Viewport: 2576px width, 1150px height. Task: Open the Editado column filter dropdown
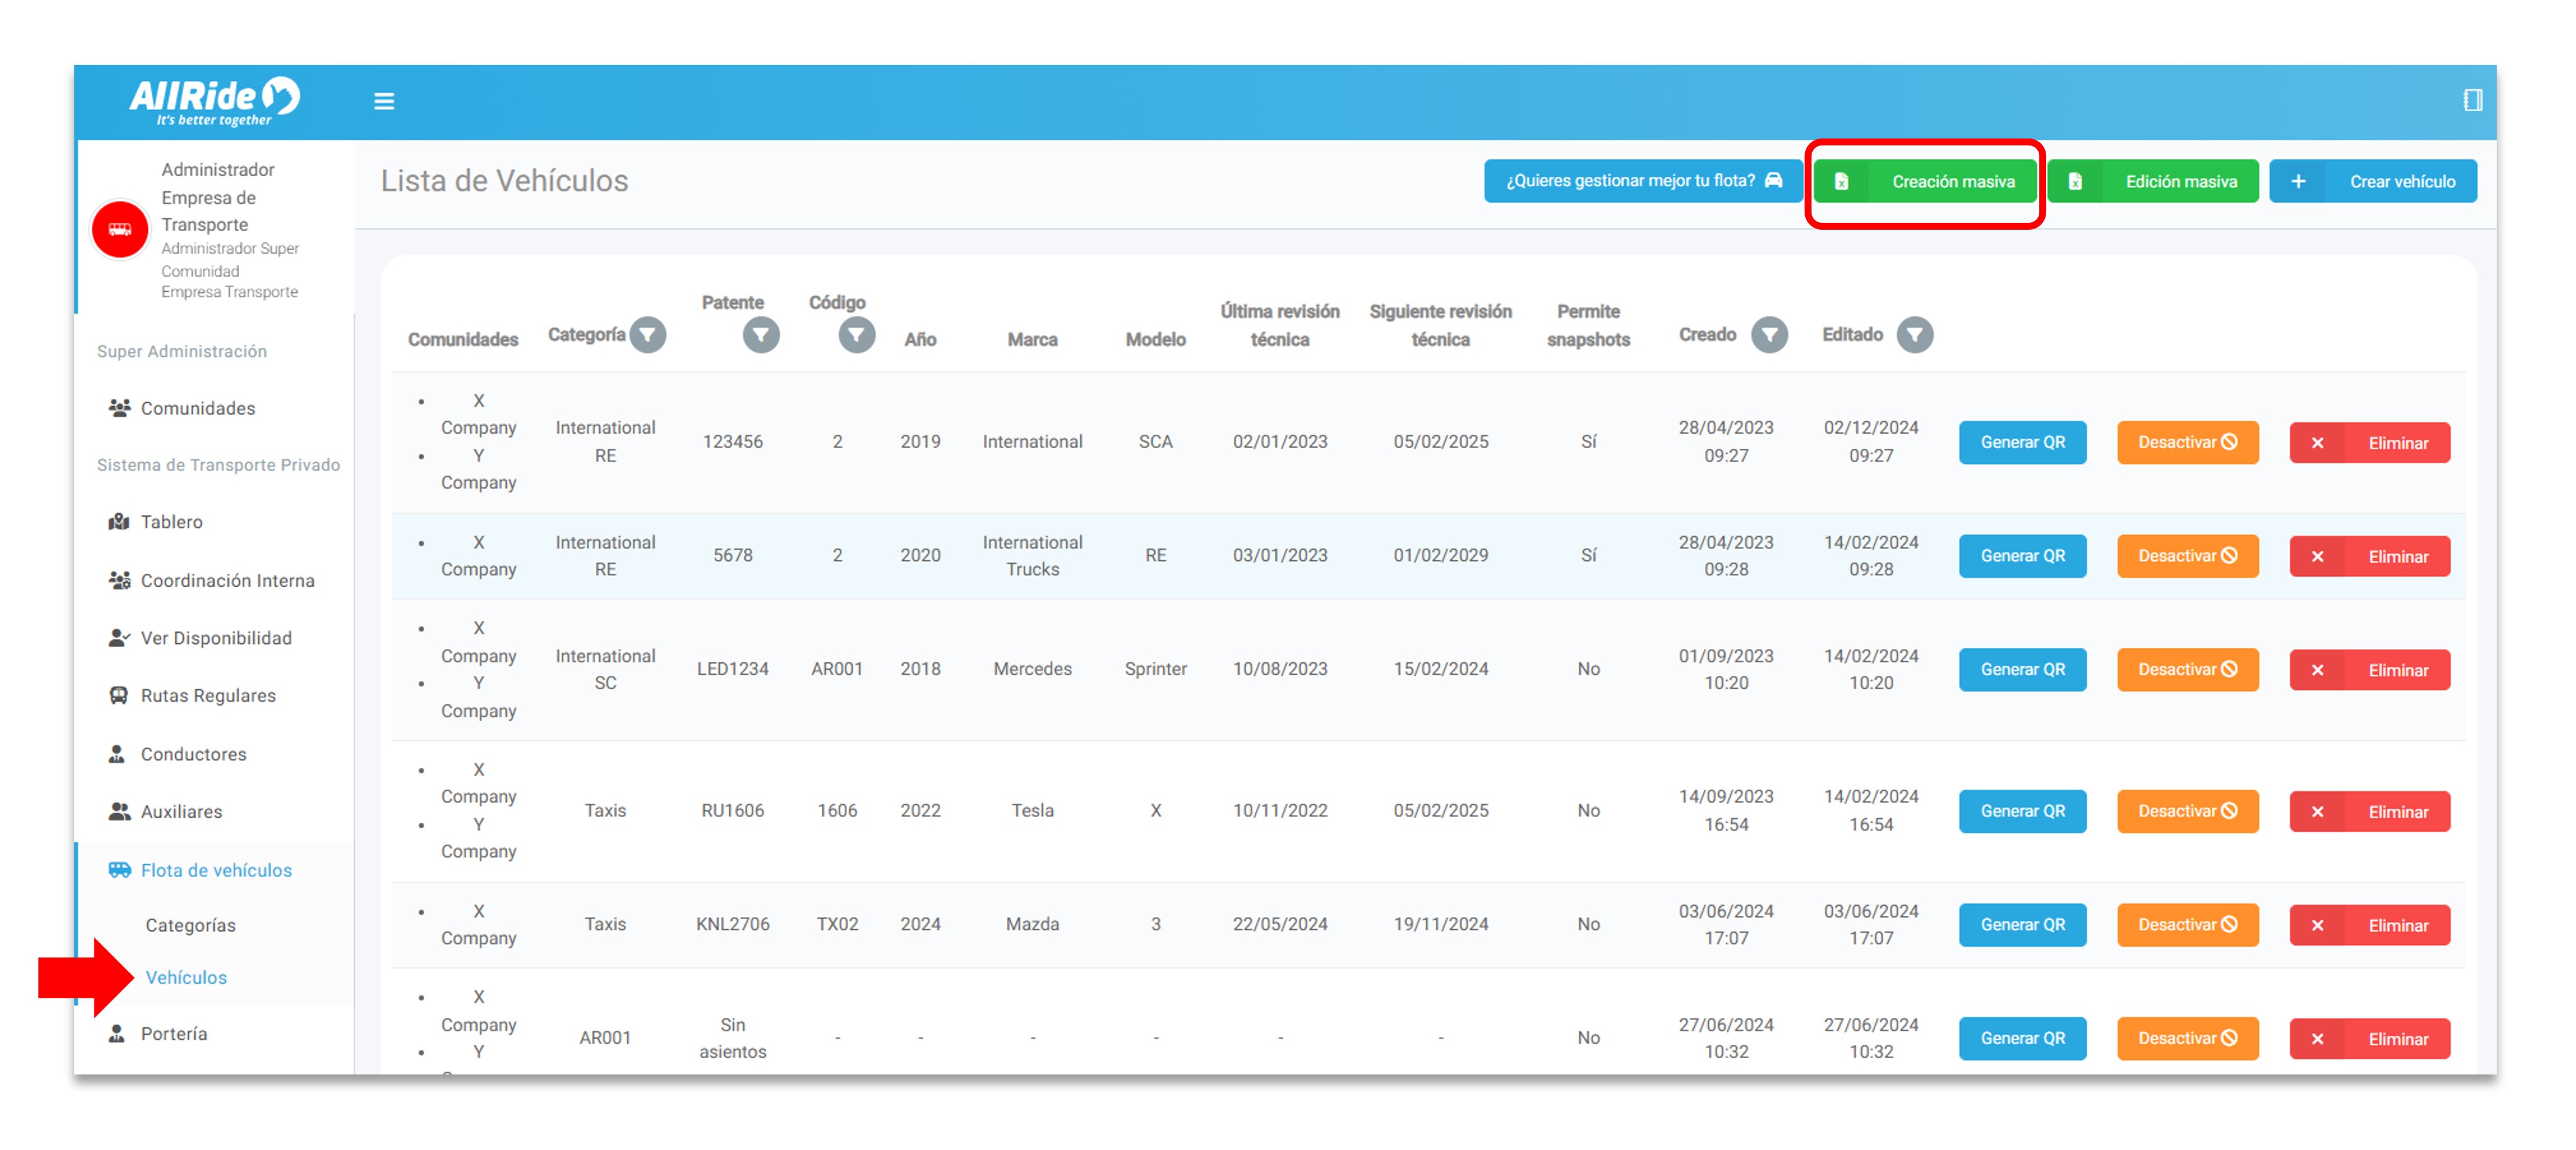pyautogui.click(x=1914, y=335)
